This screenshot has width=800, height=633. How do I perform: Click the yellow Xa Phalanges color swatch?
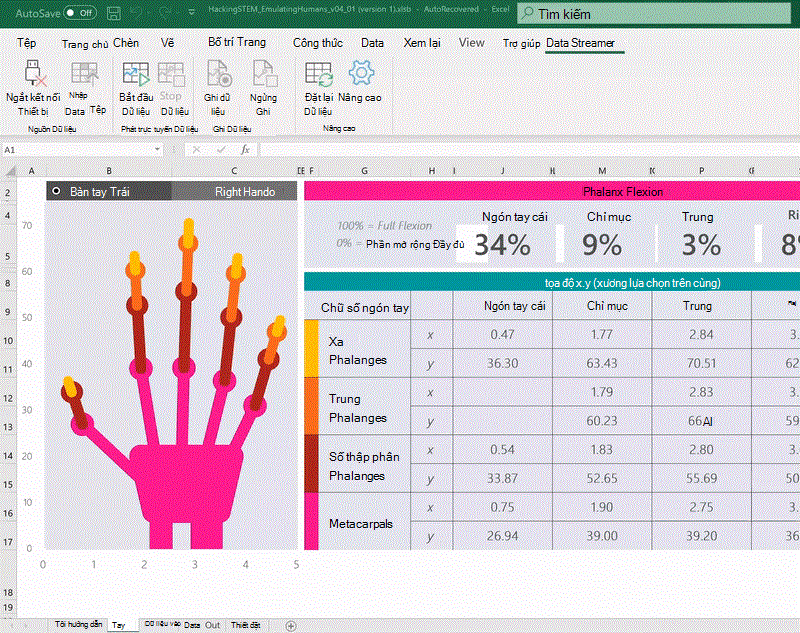[x=311, y=348]
